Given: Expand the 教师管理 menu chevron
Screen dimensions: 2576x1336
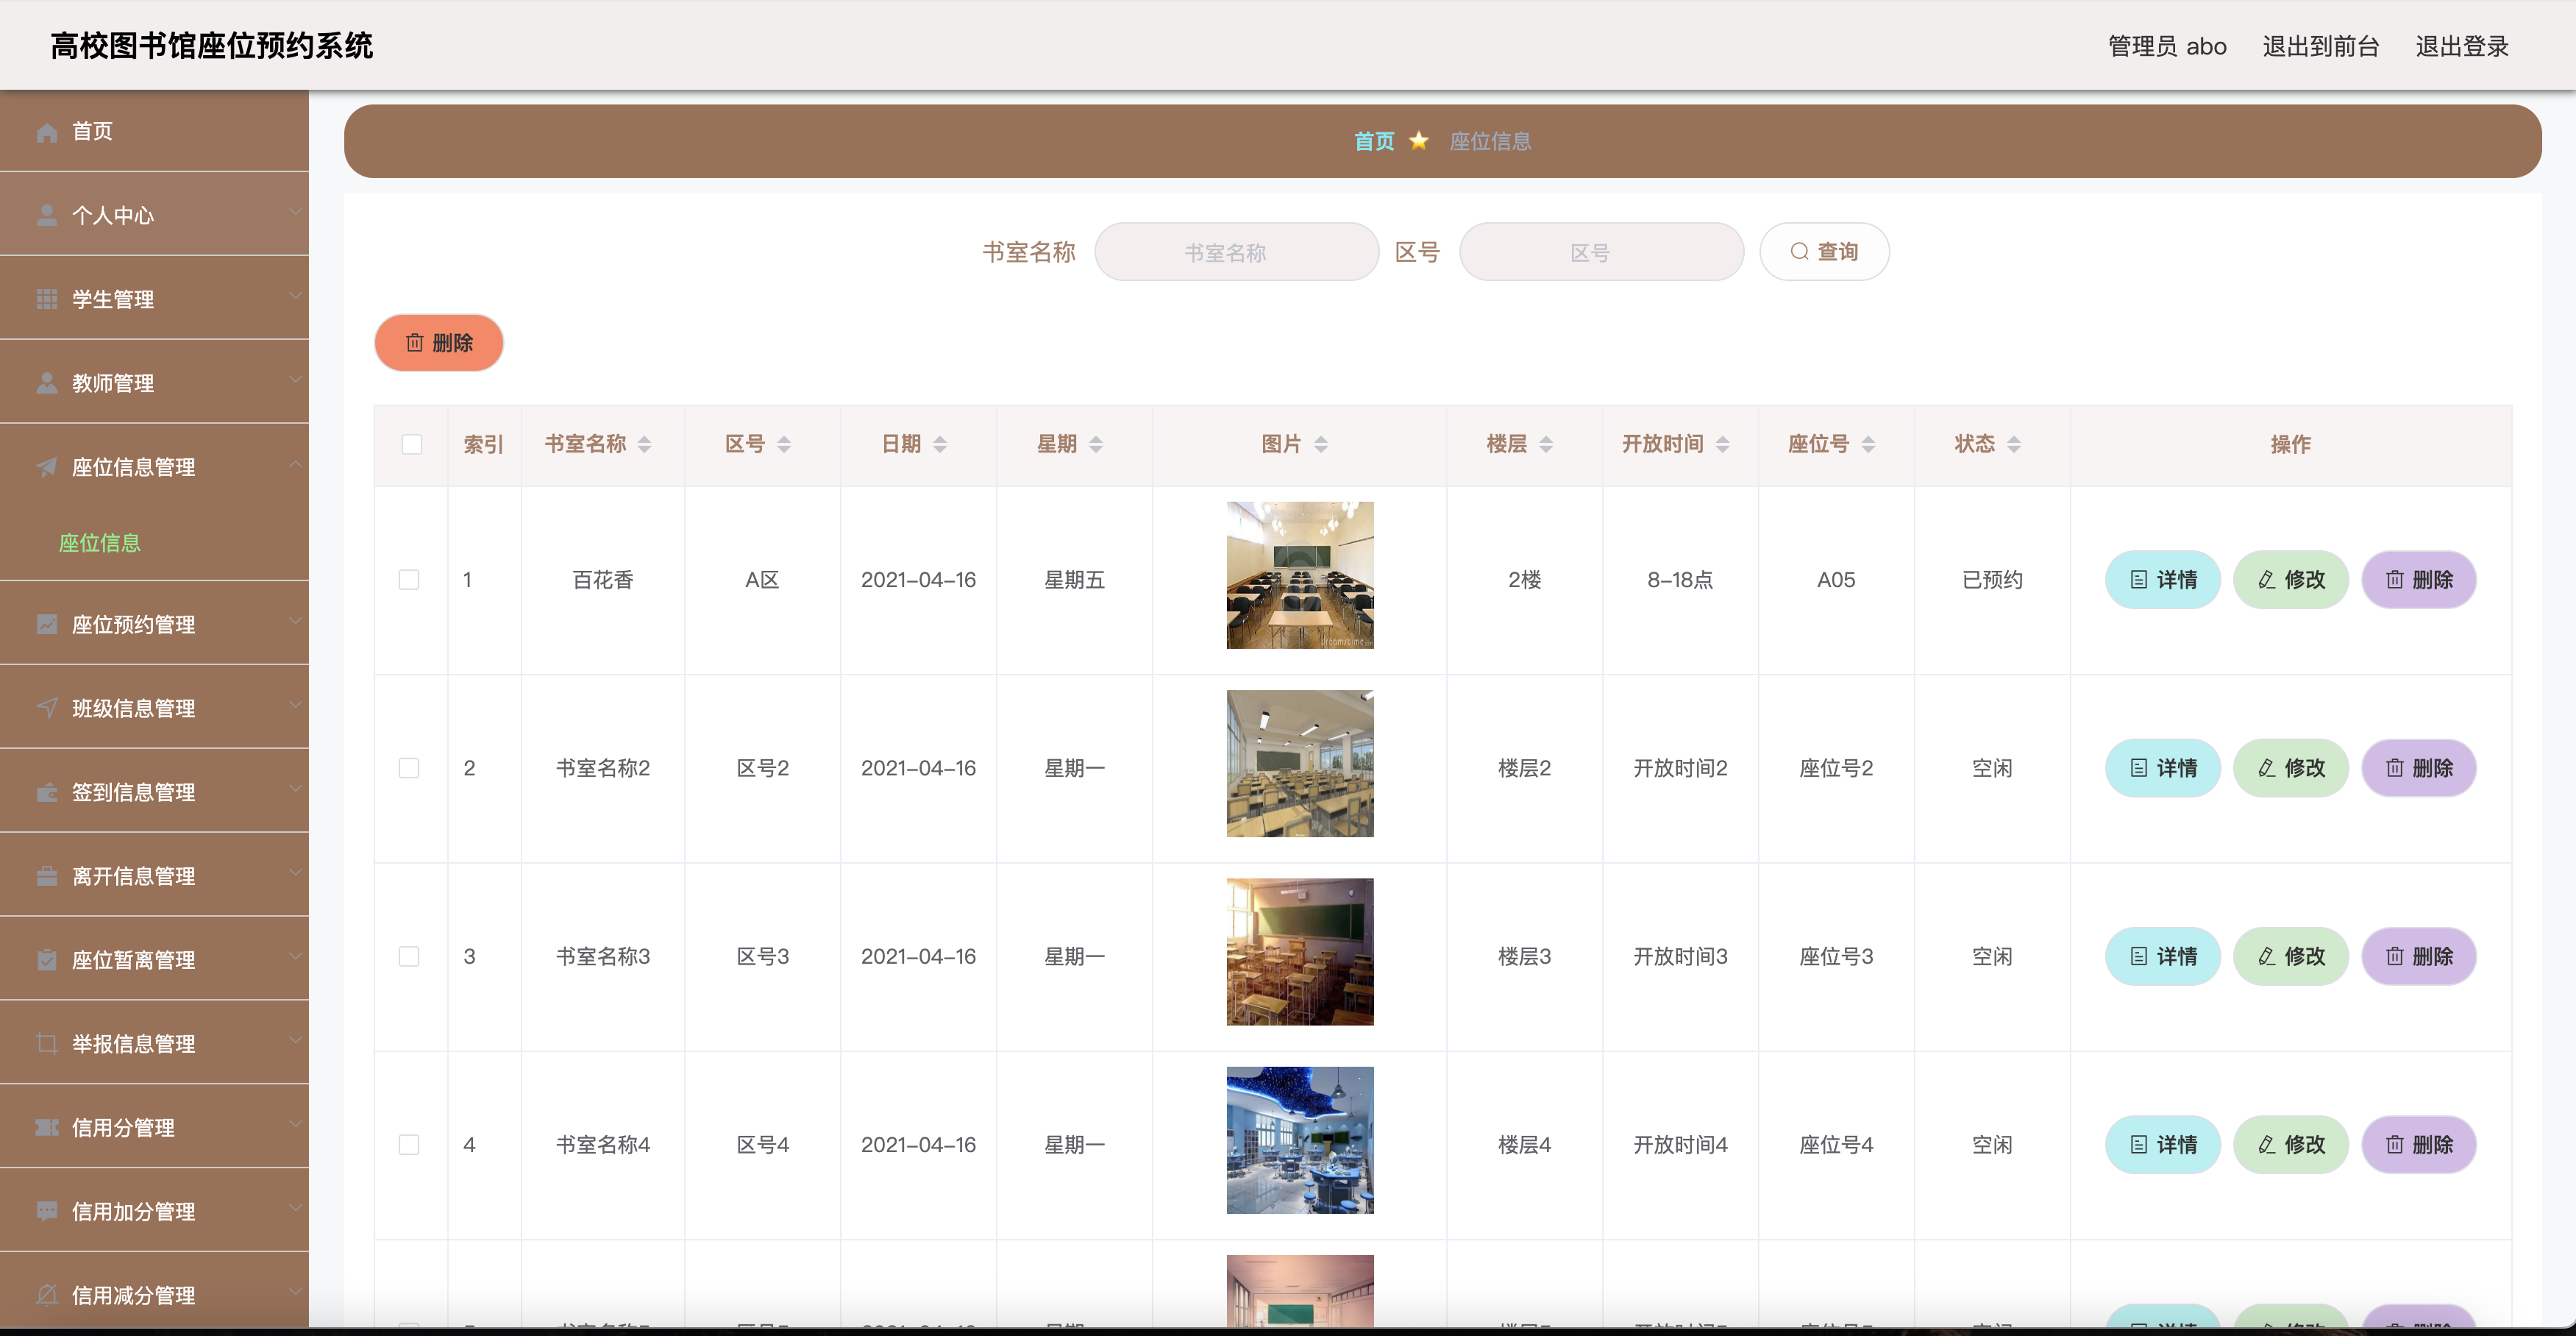Looking at the screenshot, I should pos(295,380).
